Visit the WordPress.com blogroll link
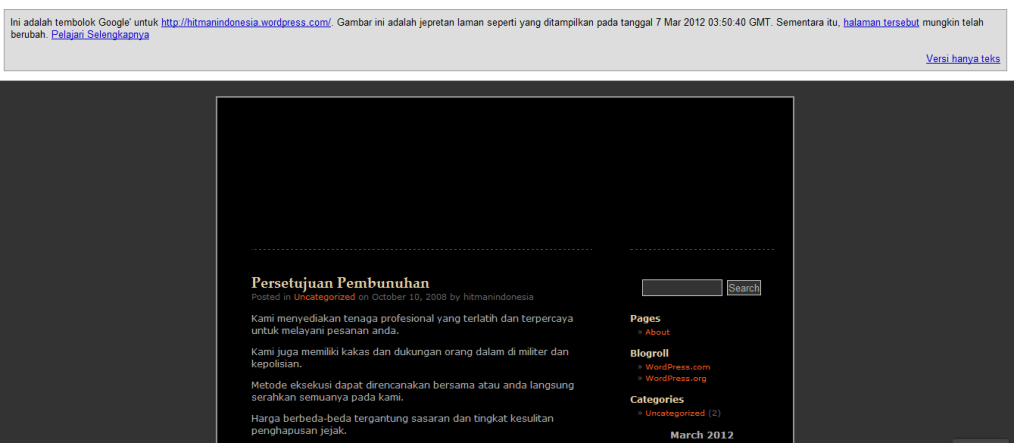The image size is (1014, 443). coord(677,367)
